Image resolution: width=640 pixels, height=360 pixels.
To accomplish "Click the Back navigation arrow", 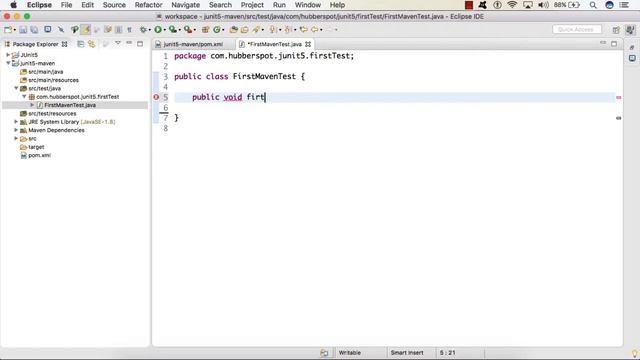I will tap(314, 29).
